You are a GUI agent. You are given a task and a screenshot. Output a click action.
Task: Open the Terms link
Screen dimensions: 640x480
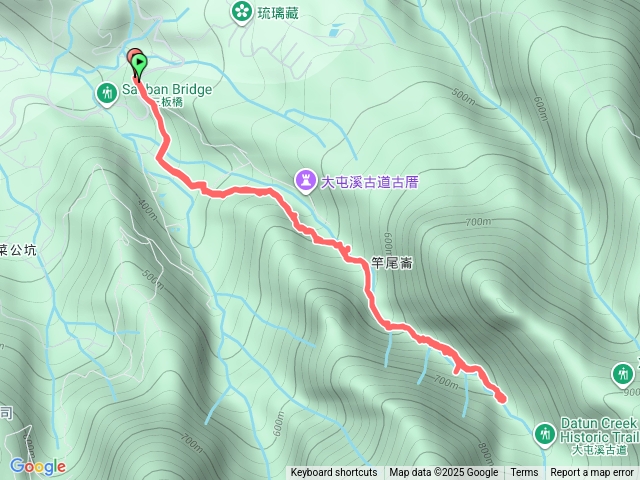[524, 473]
